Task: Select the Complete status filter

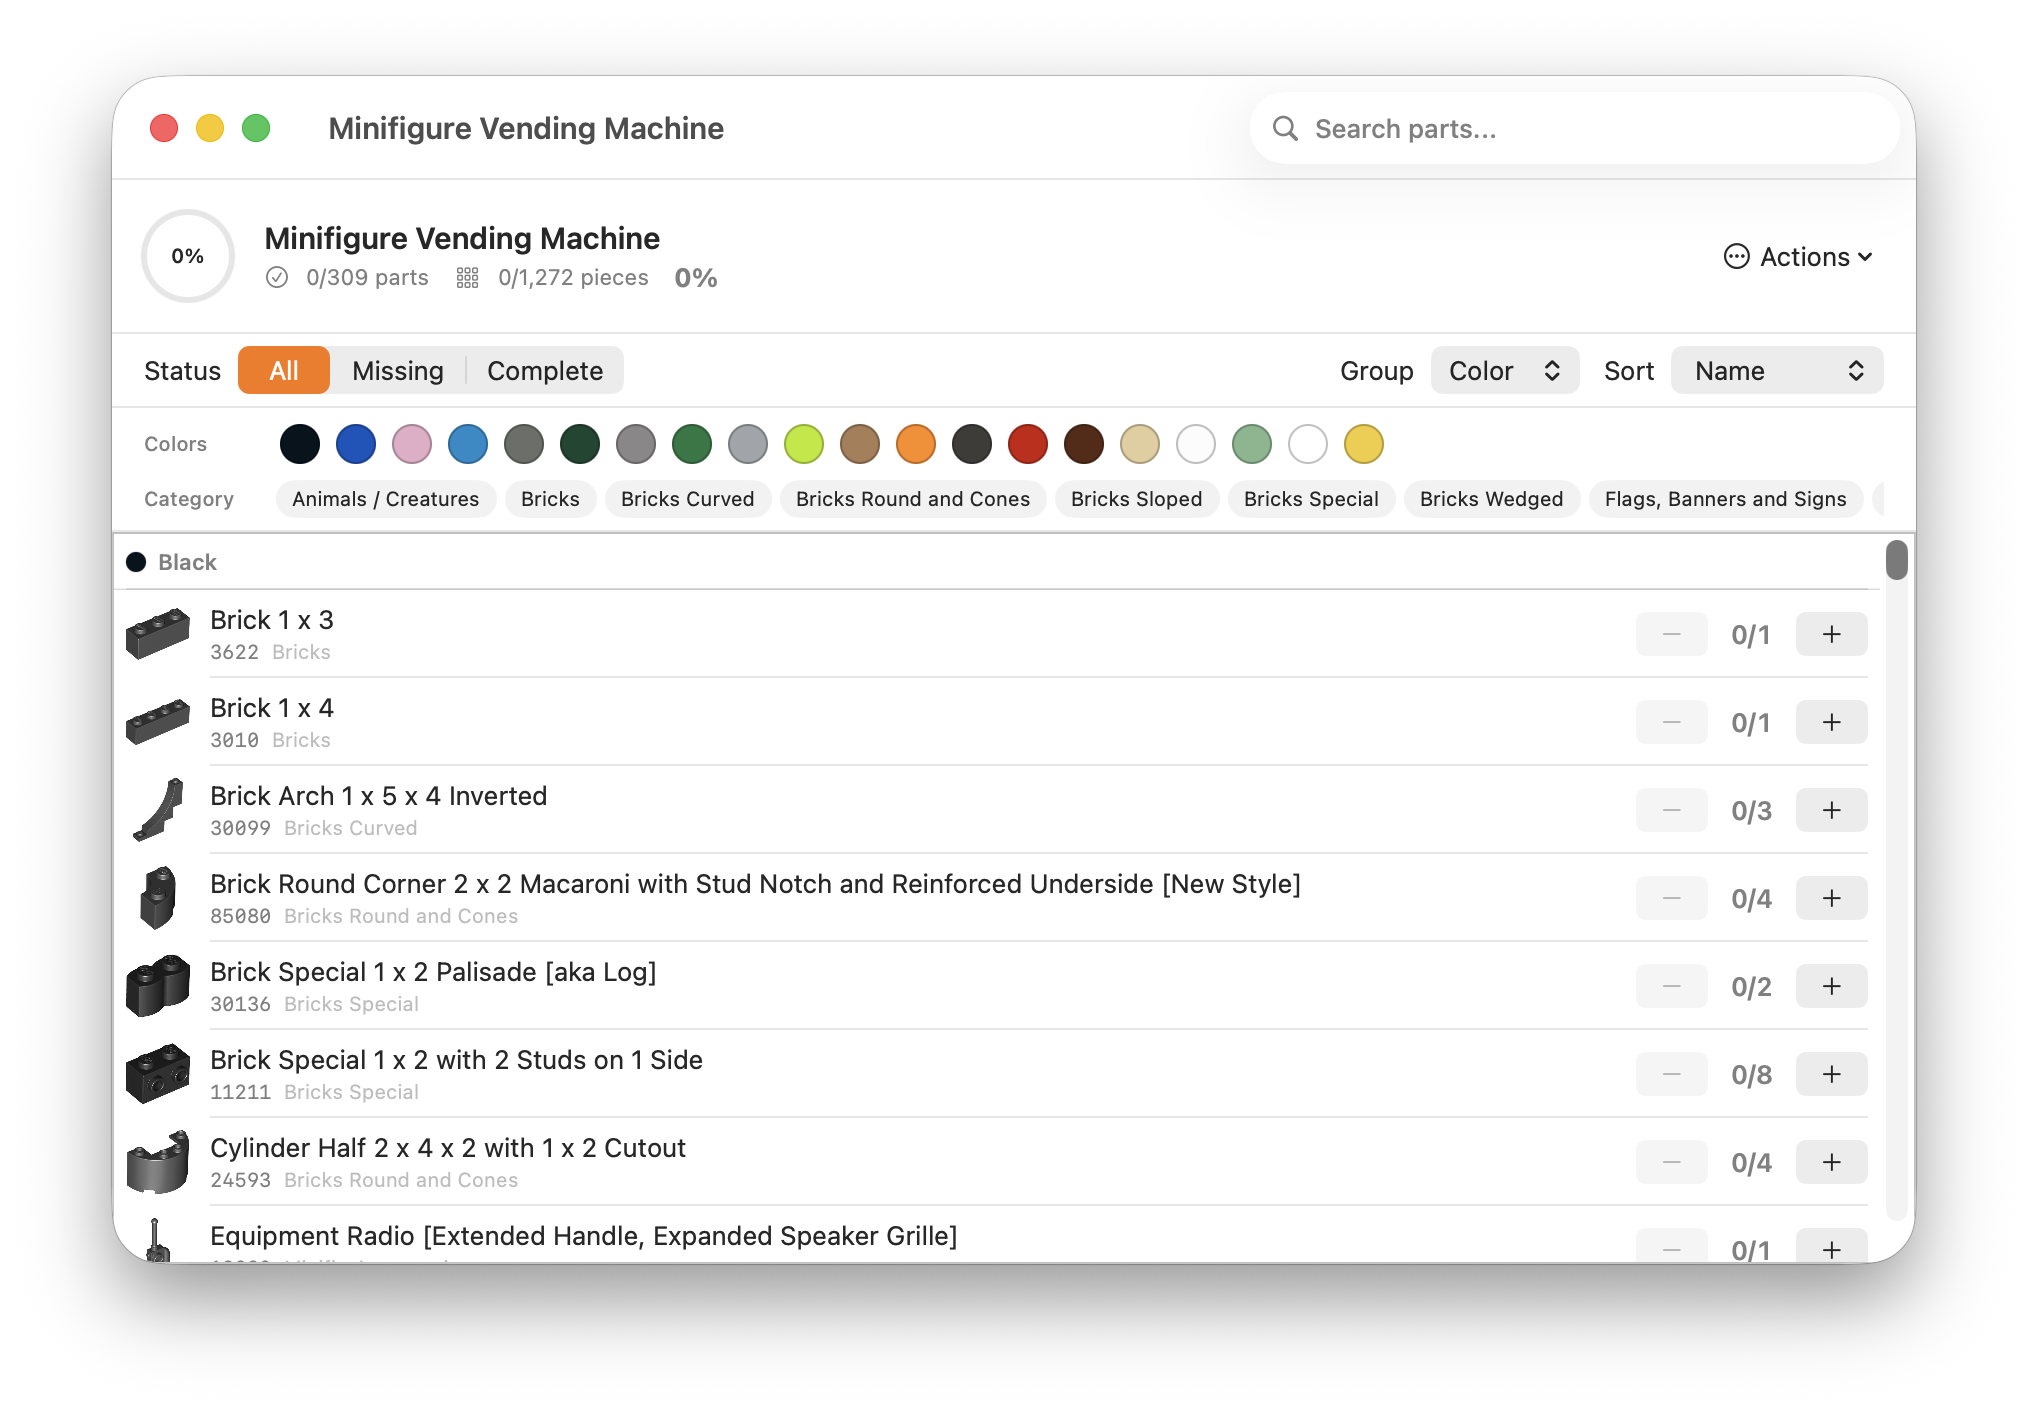Action: [544, 371]
